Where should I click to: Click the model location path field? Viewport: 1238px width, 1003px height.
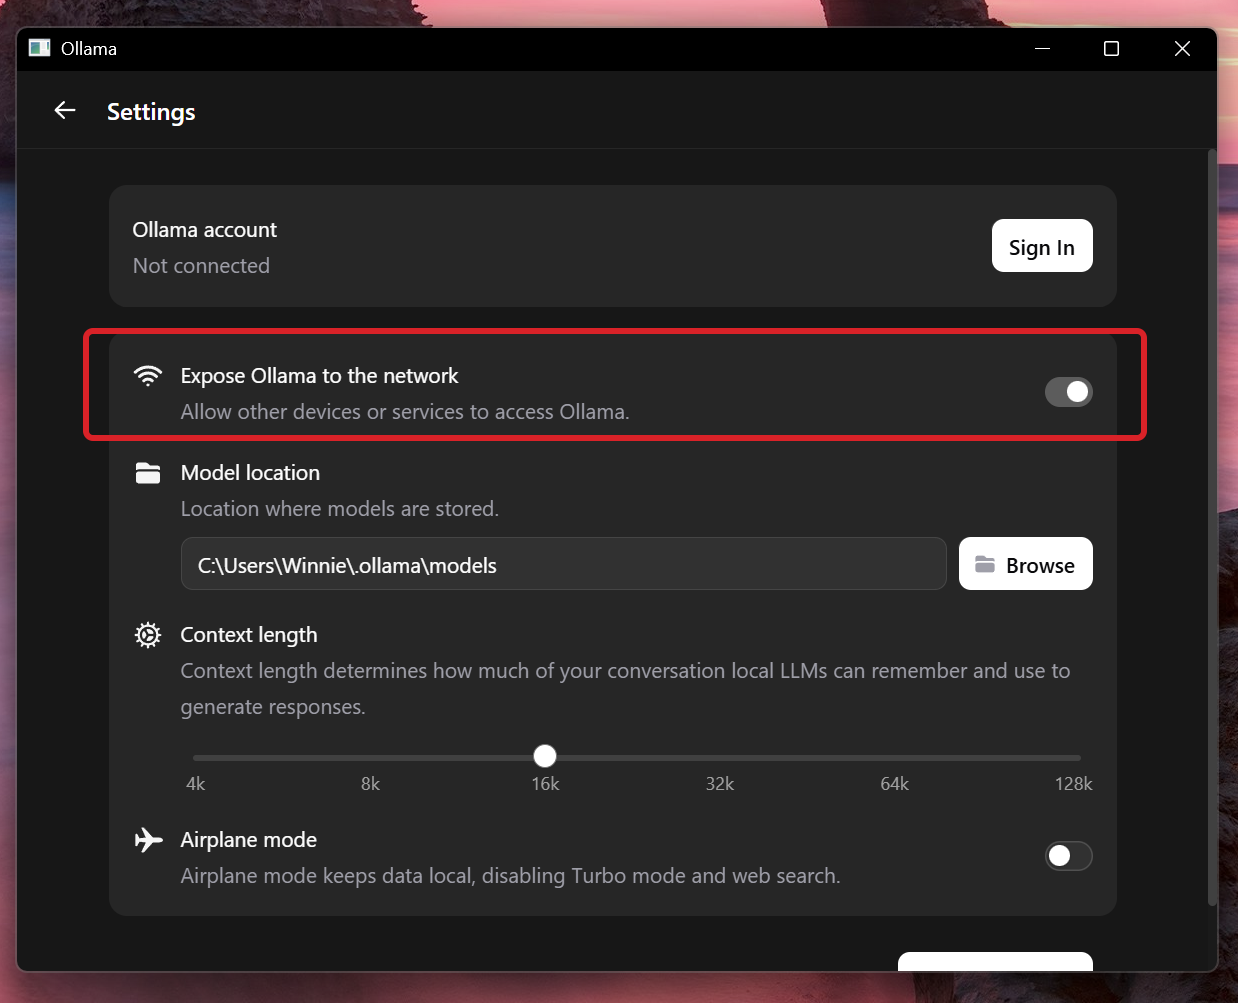click(563, 564)
